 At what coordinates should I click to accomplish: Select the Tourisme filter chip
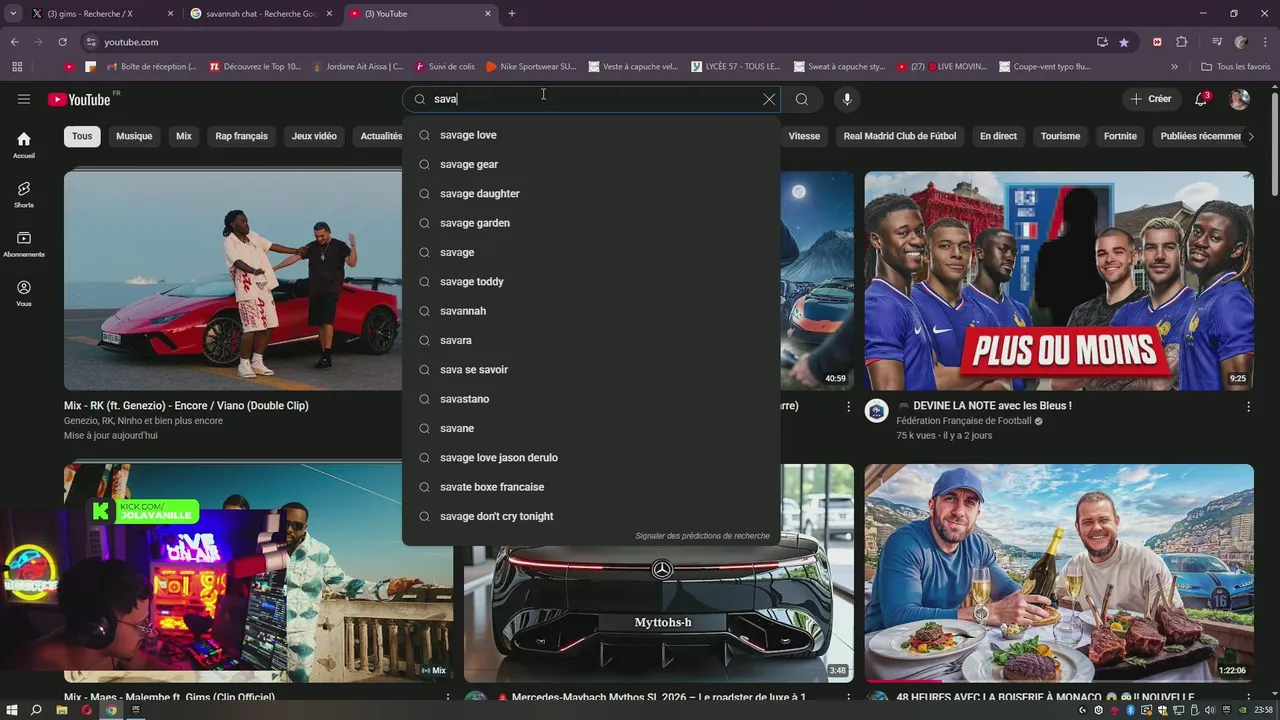[1060, 136]
